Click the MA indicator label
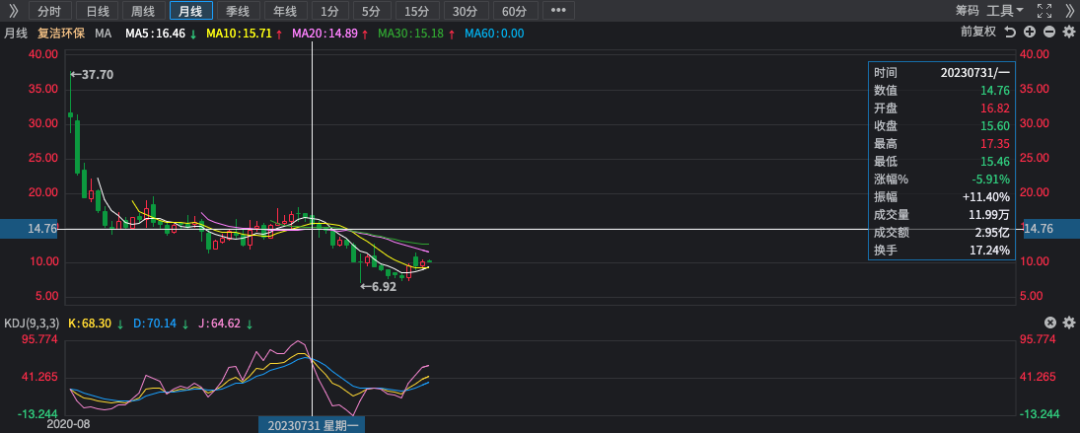Image resolution: width=1080 pixels, height=433 pixels. 103,33
